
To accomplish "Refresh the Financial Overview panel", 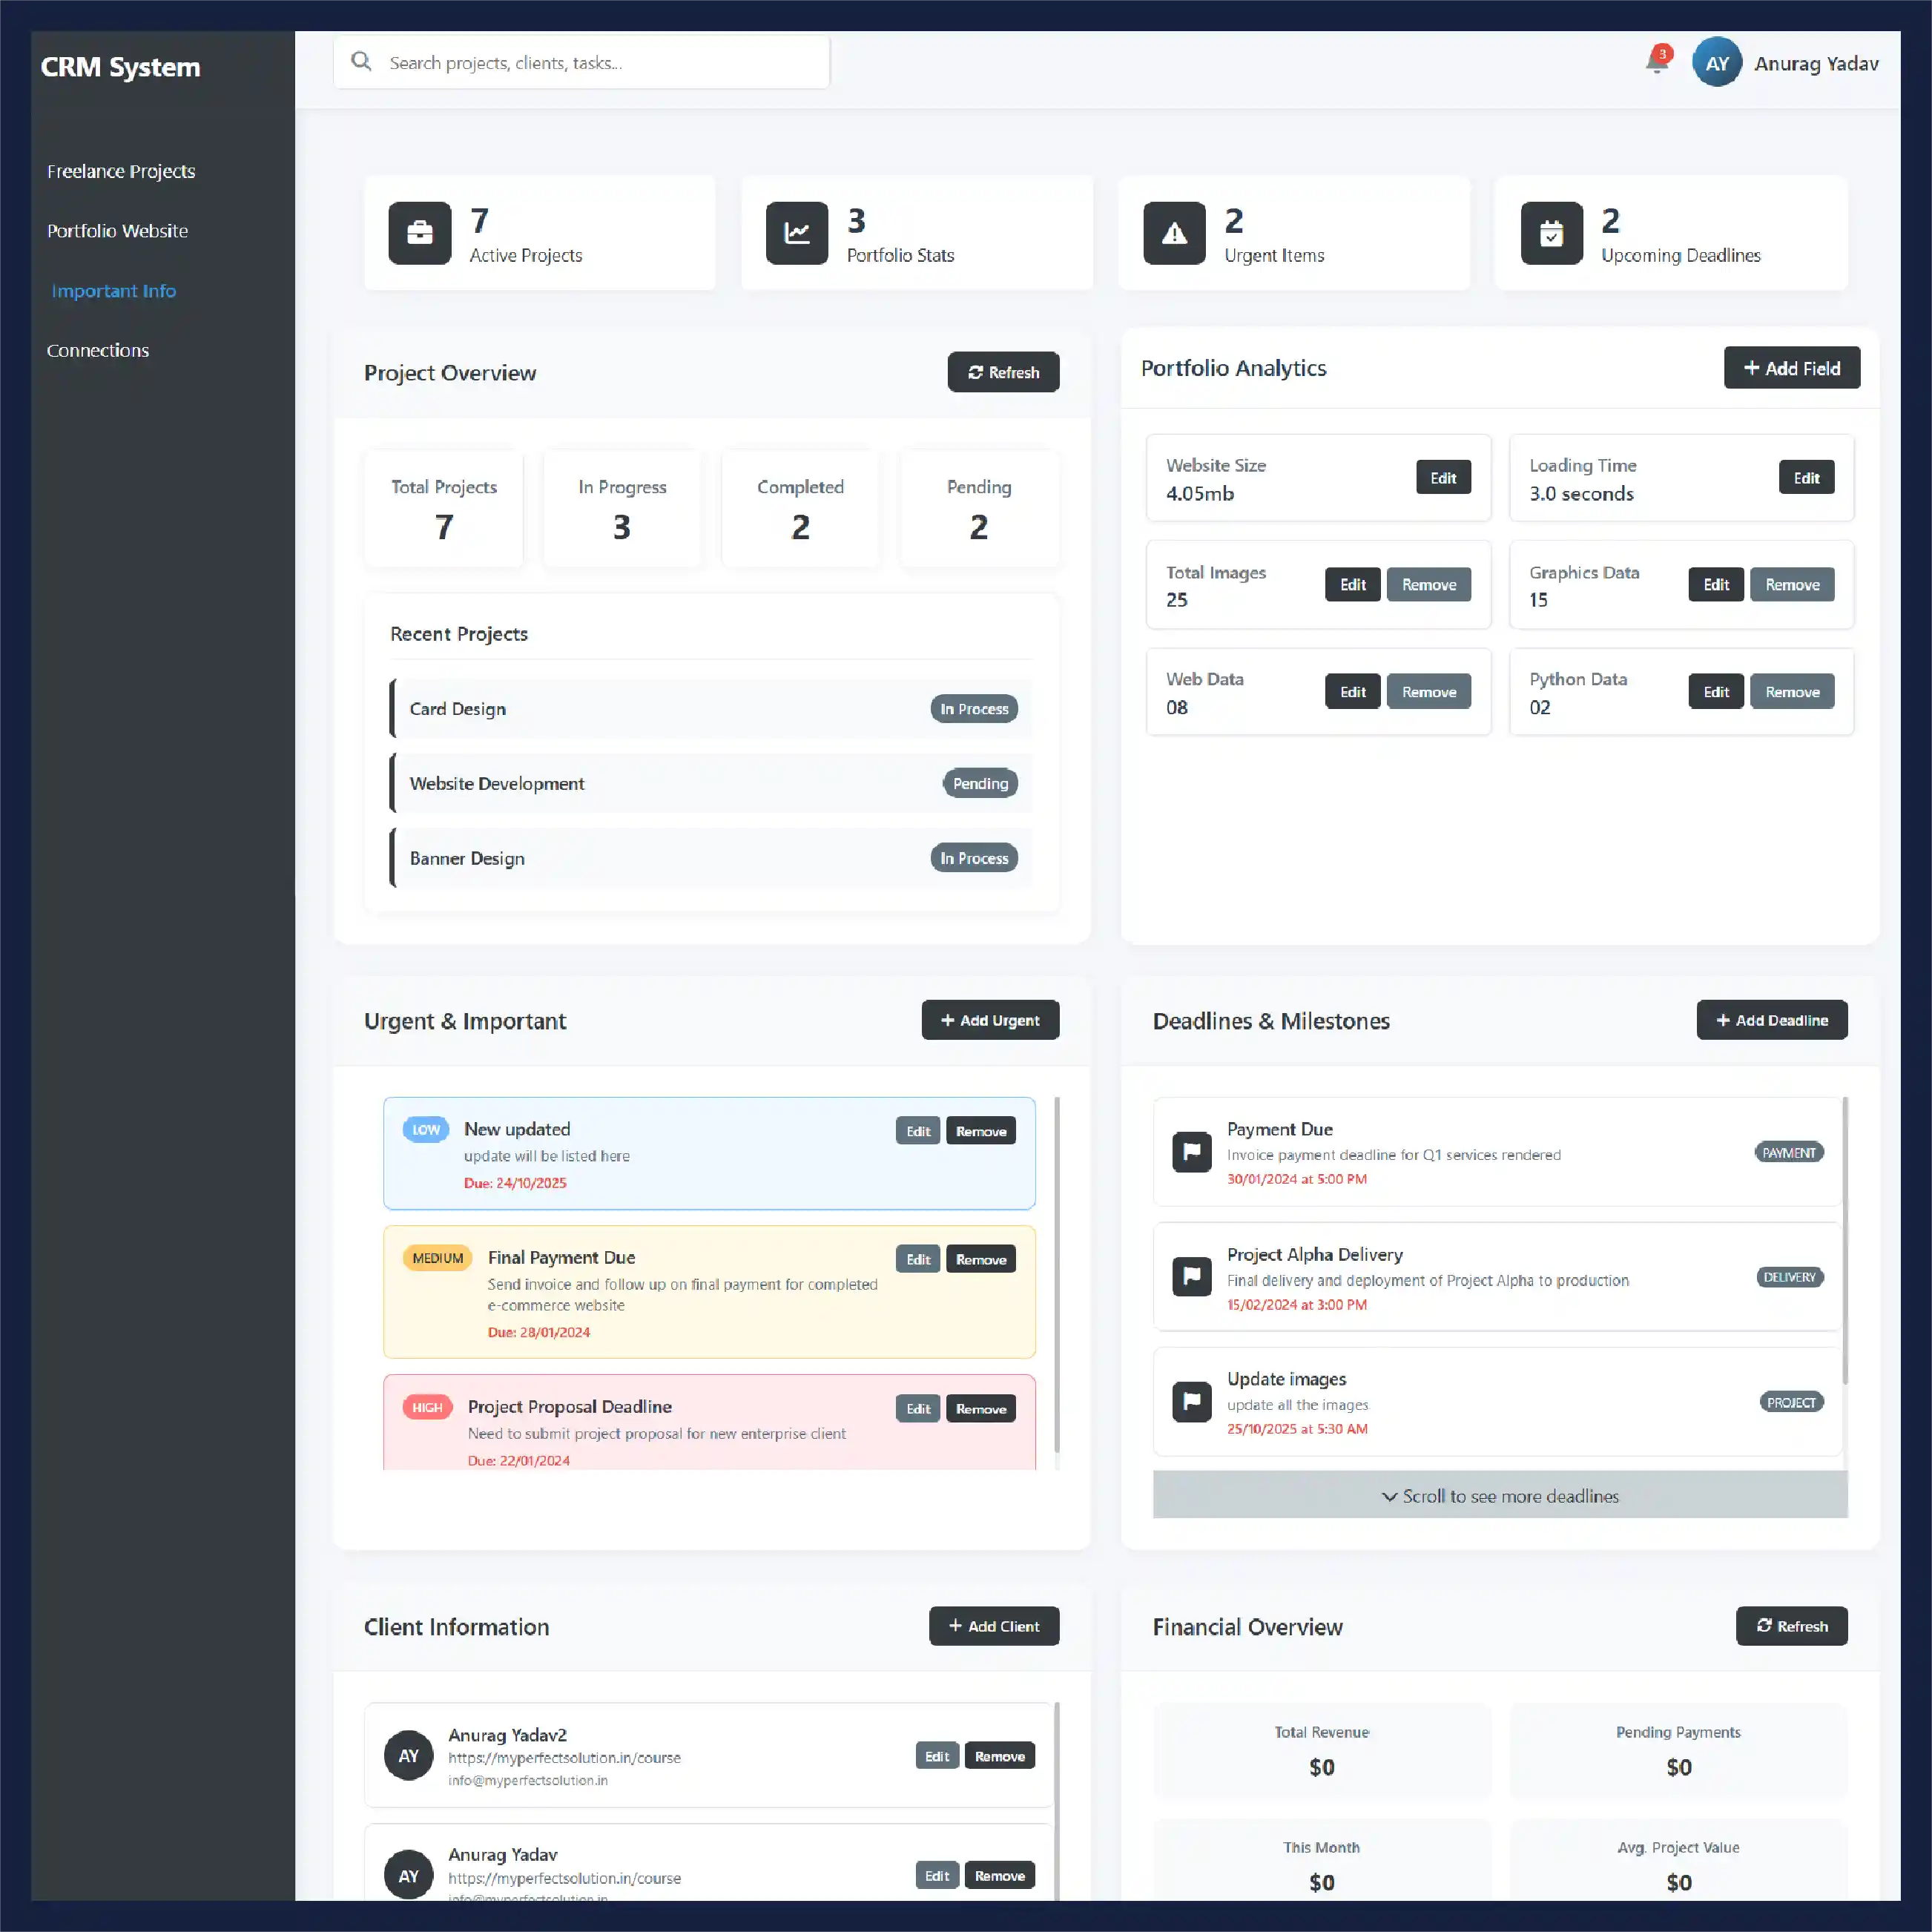I will coord(1791,1626).
